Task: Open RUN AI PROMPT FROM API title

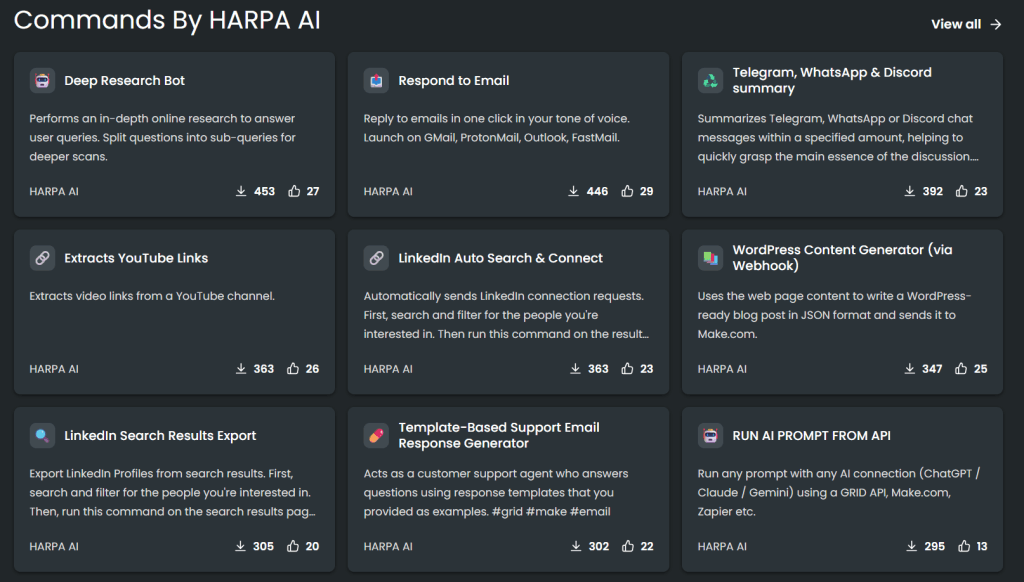Action: coord(811,436)
